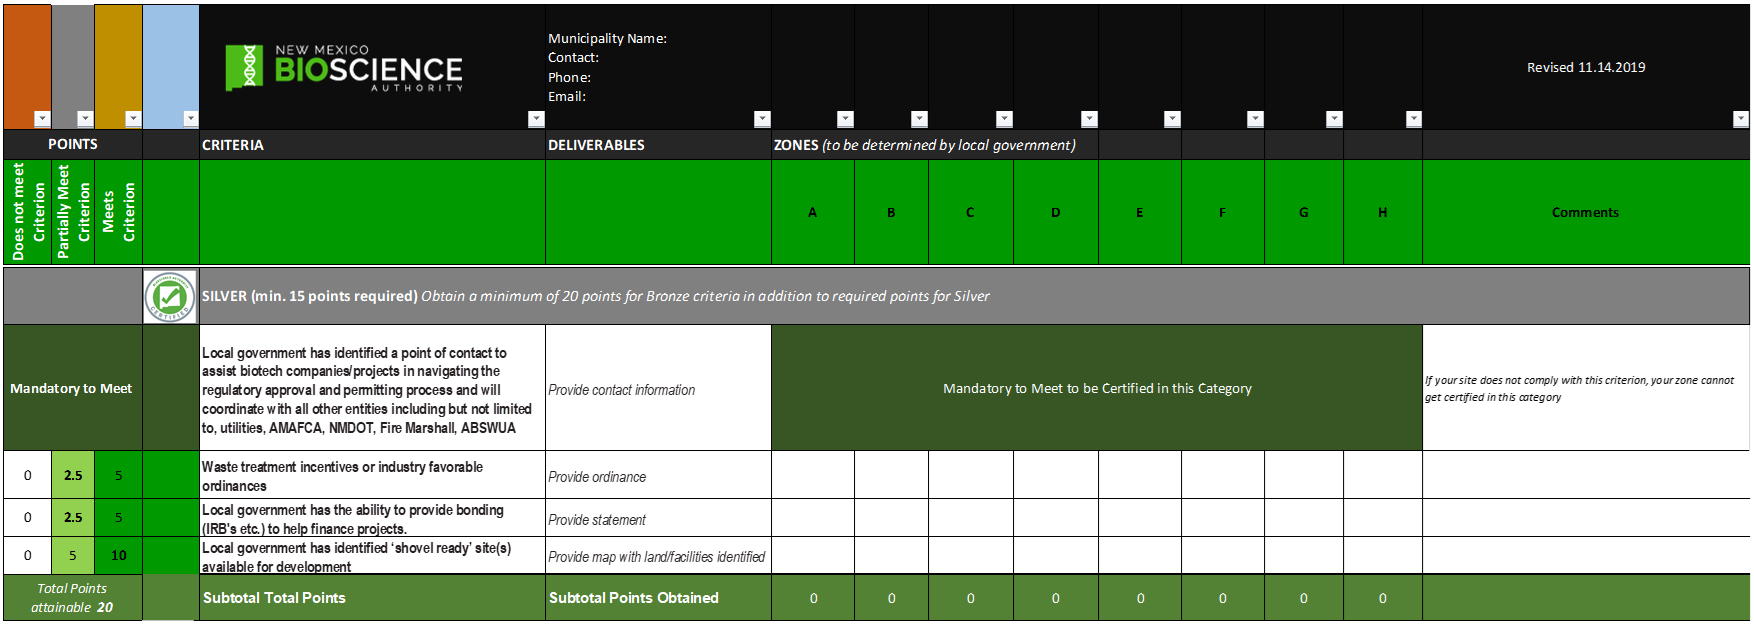The height and width of the screenshot is (627, 1754).
Task: Open filter dropdown in the Municipality Name column
Action: click(762, 119)
